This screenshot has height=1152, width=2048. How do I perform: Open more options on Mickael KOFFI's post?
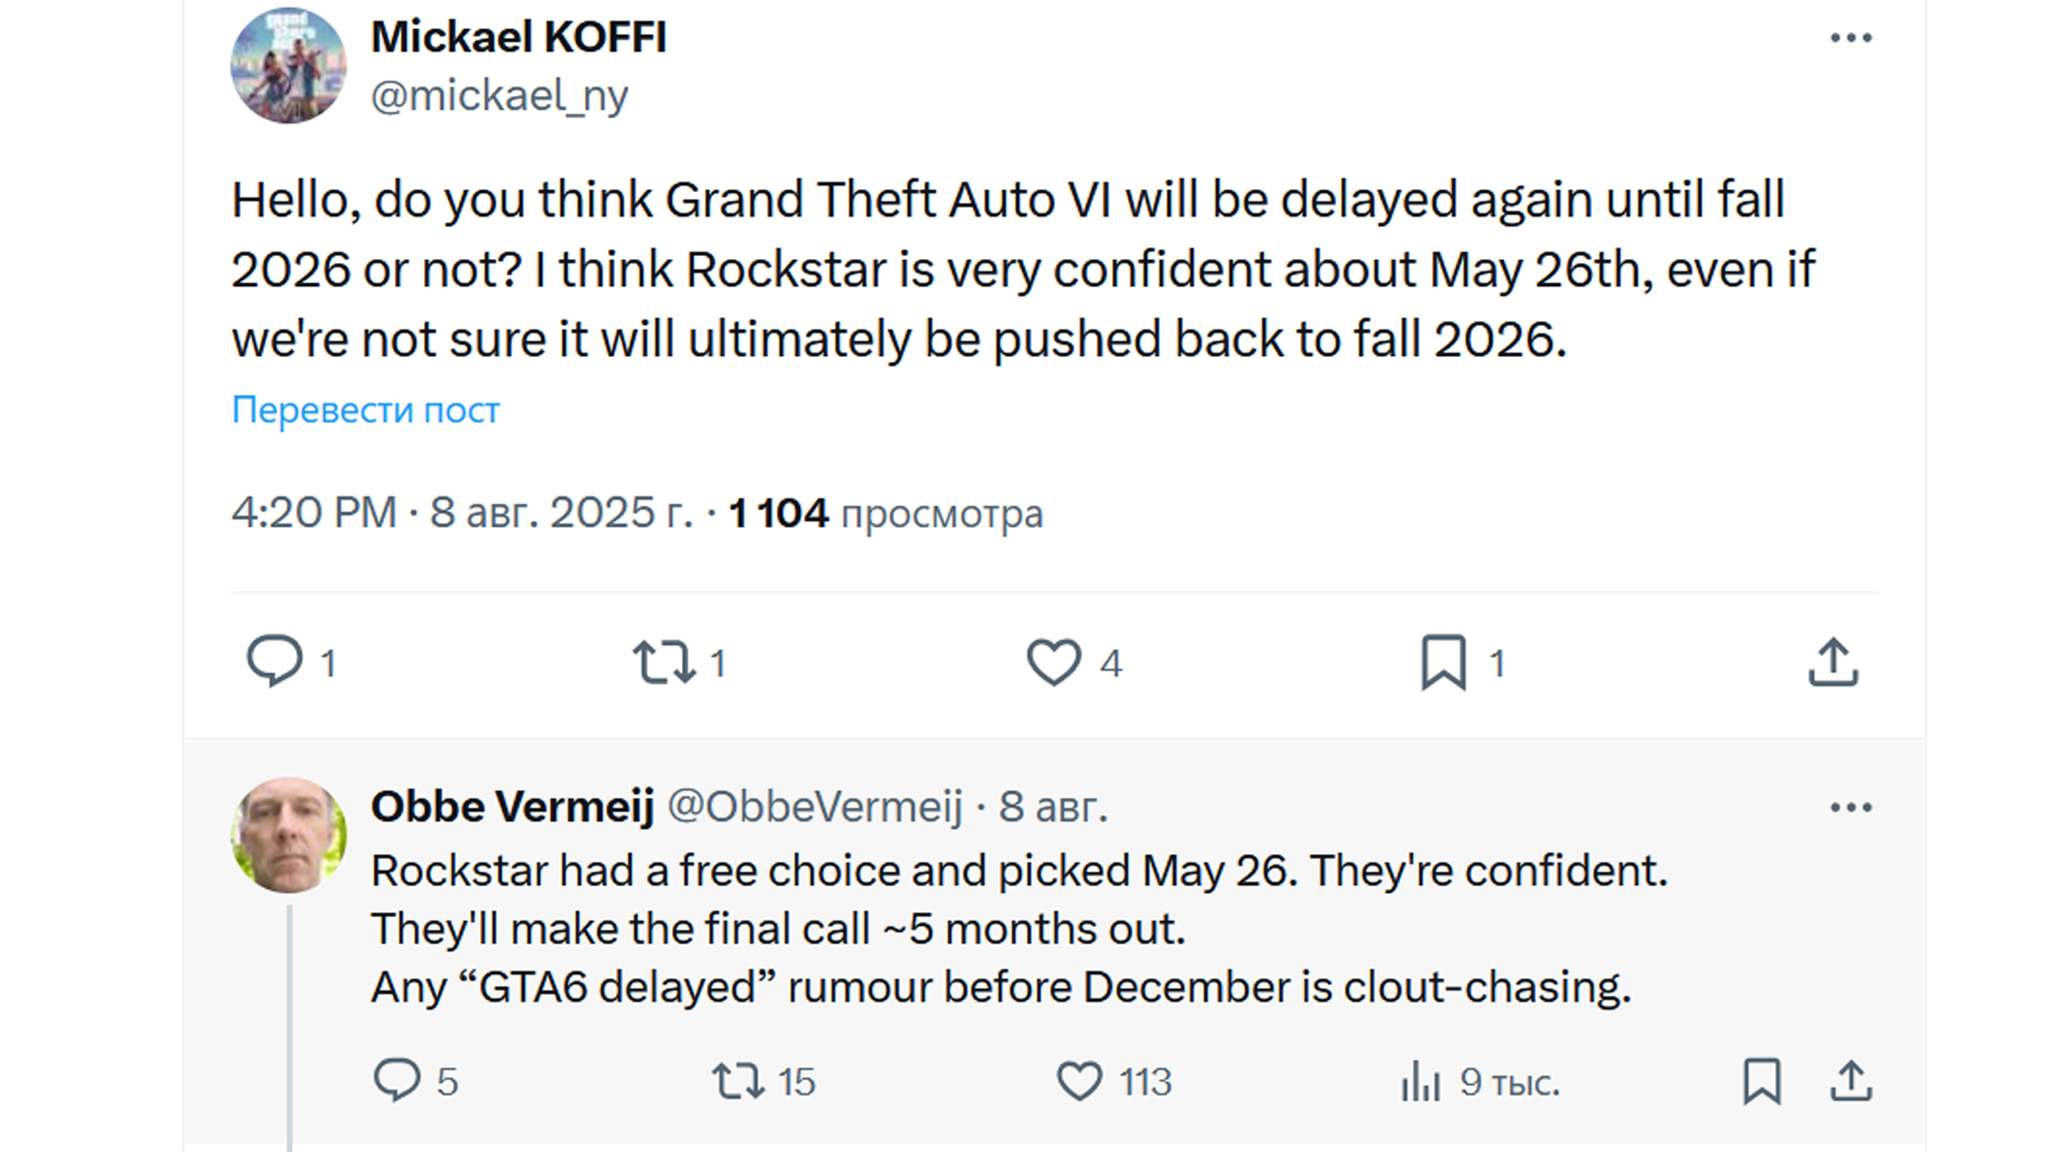click(x=1850, y=38)
